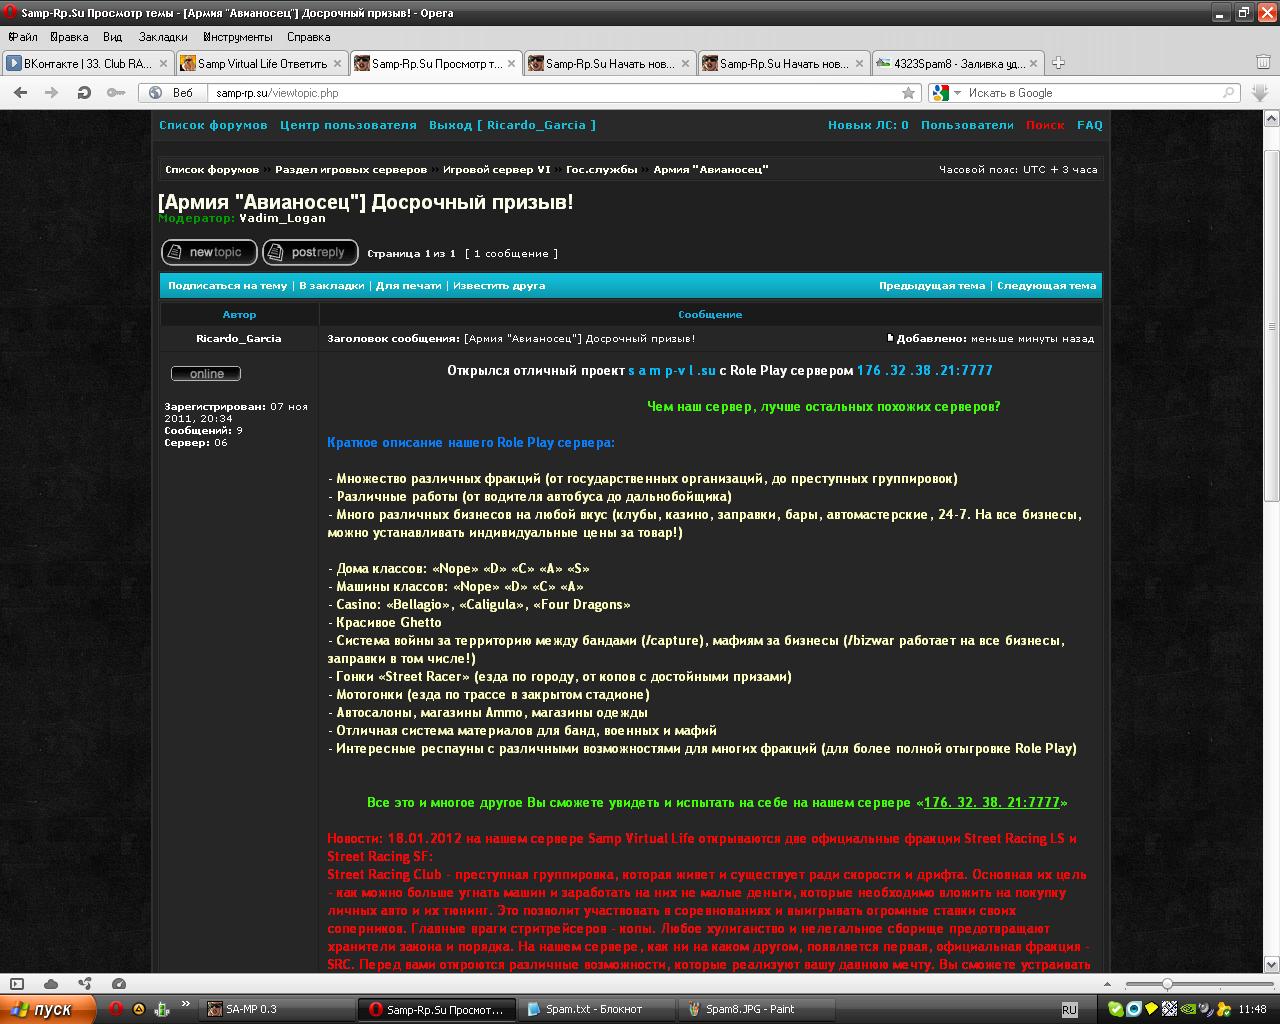This screenshot has width=1280, height=1024.
Task: Open the Инструменты menu
Action: [x=238, y=37]
